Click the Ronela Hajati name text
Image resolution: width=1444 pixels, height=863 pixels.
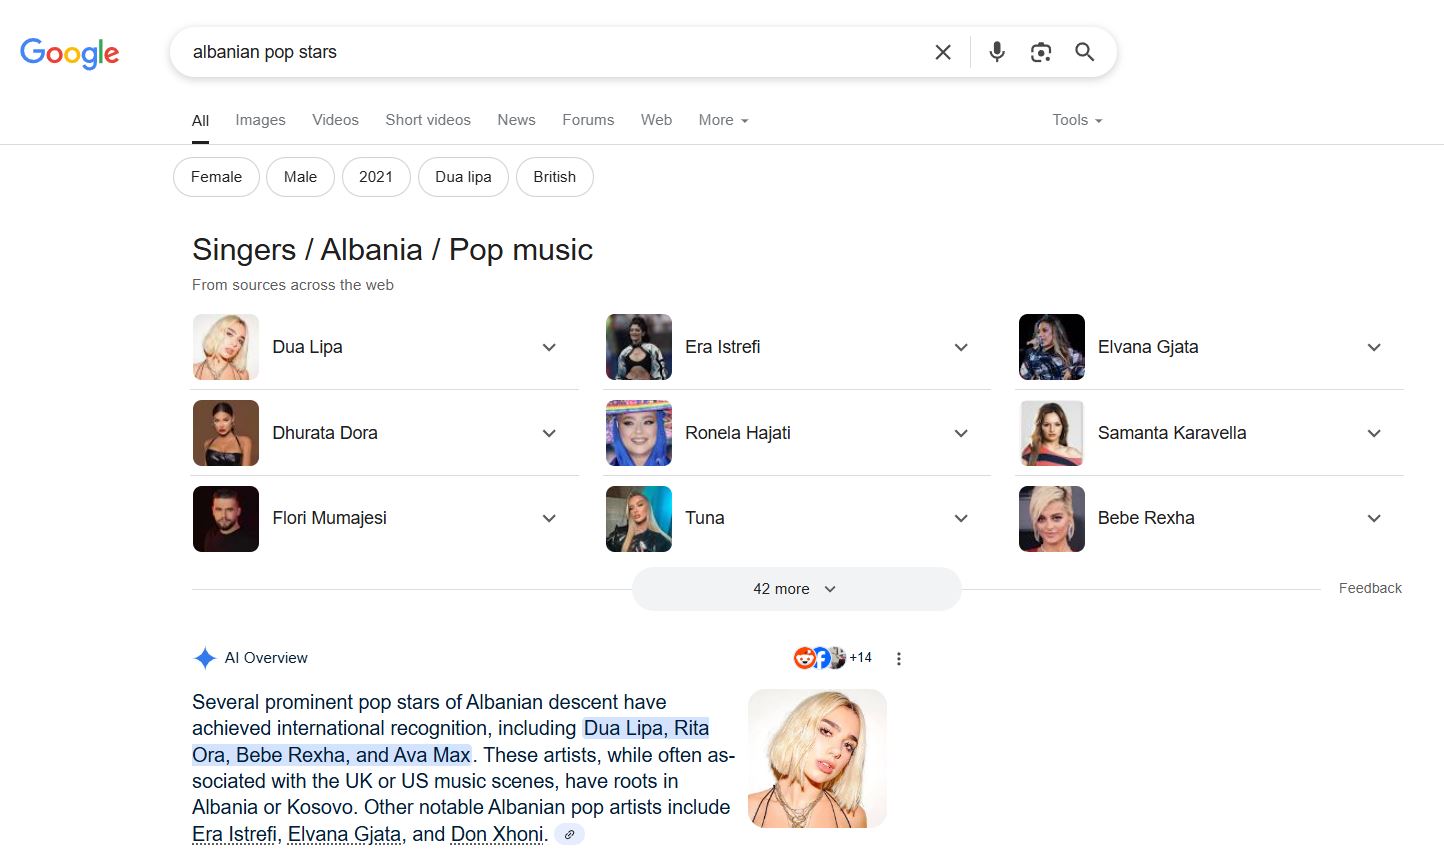[738, 433]
